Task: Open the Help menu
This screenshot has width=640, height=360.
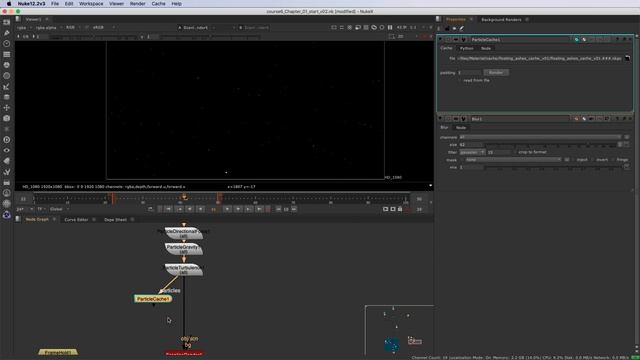Action: tap(176, 4)
